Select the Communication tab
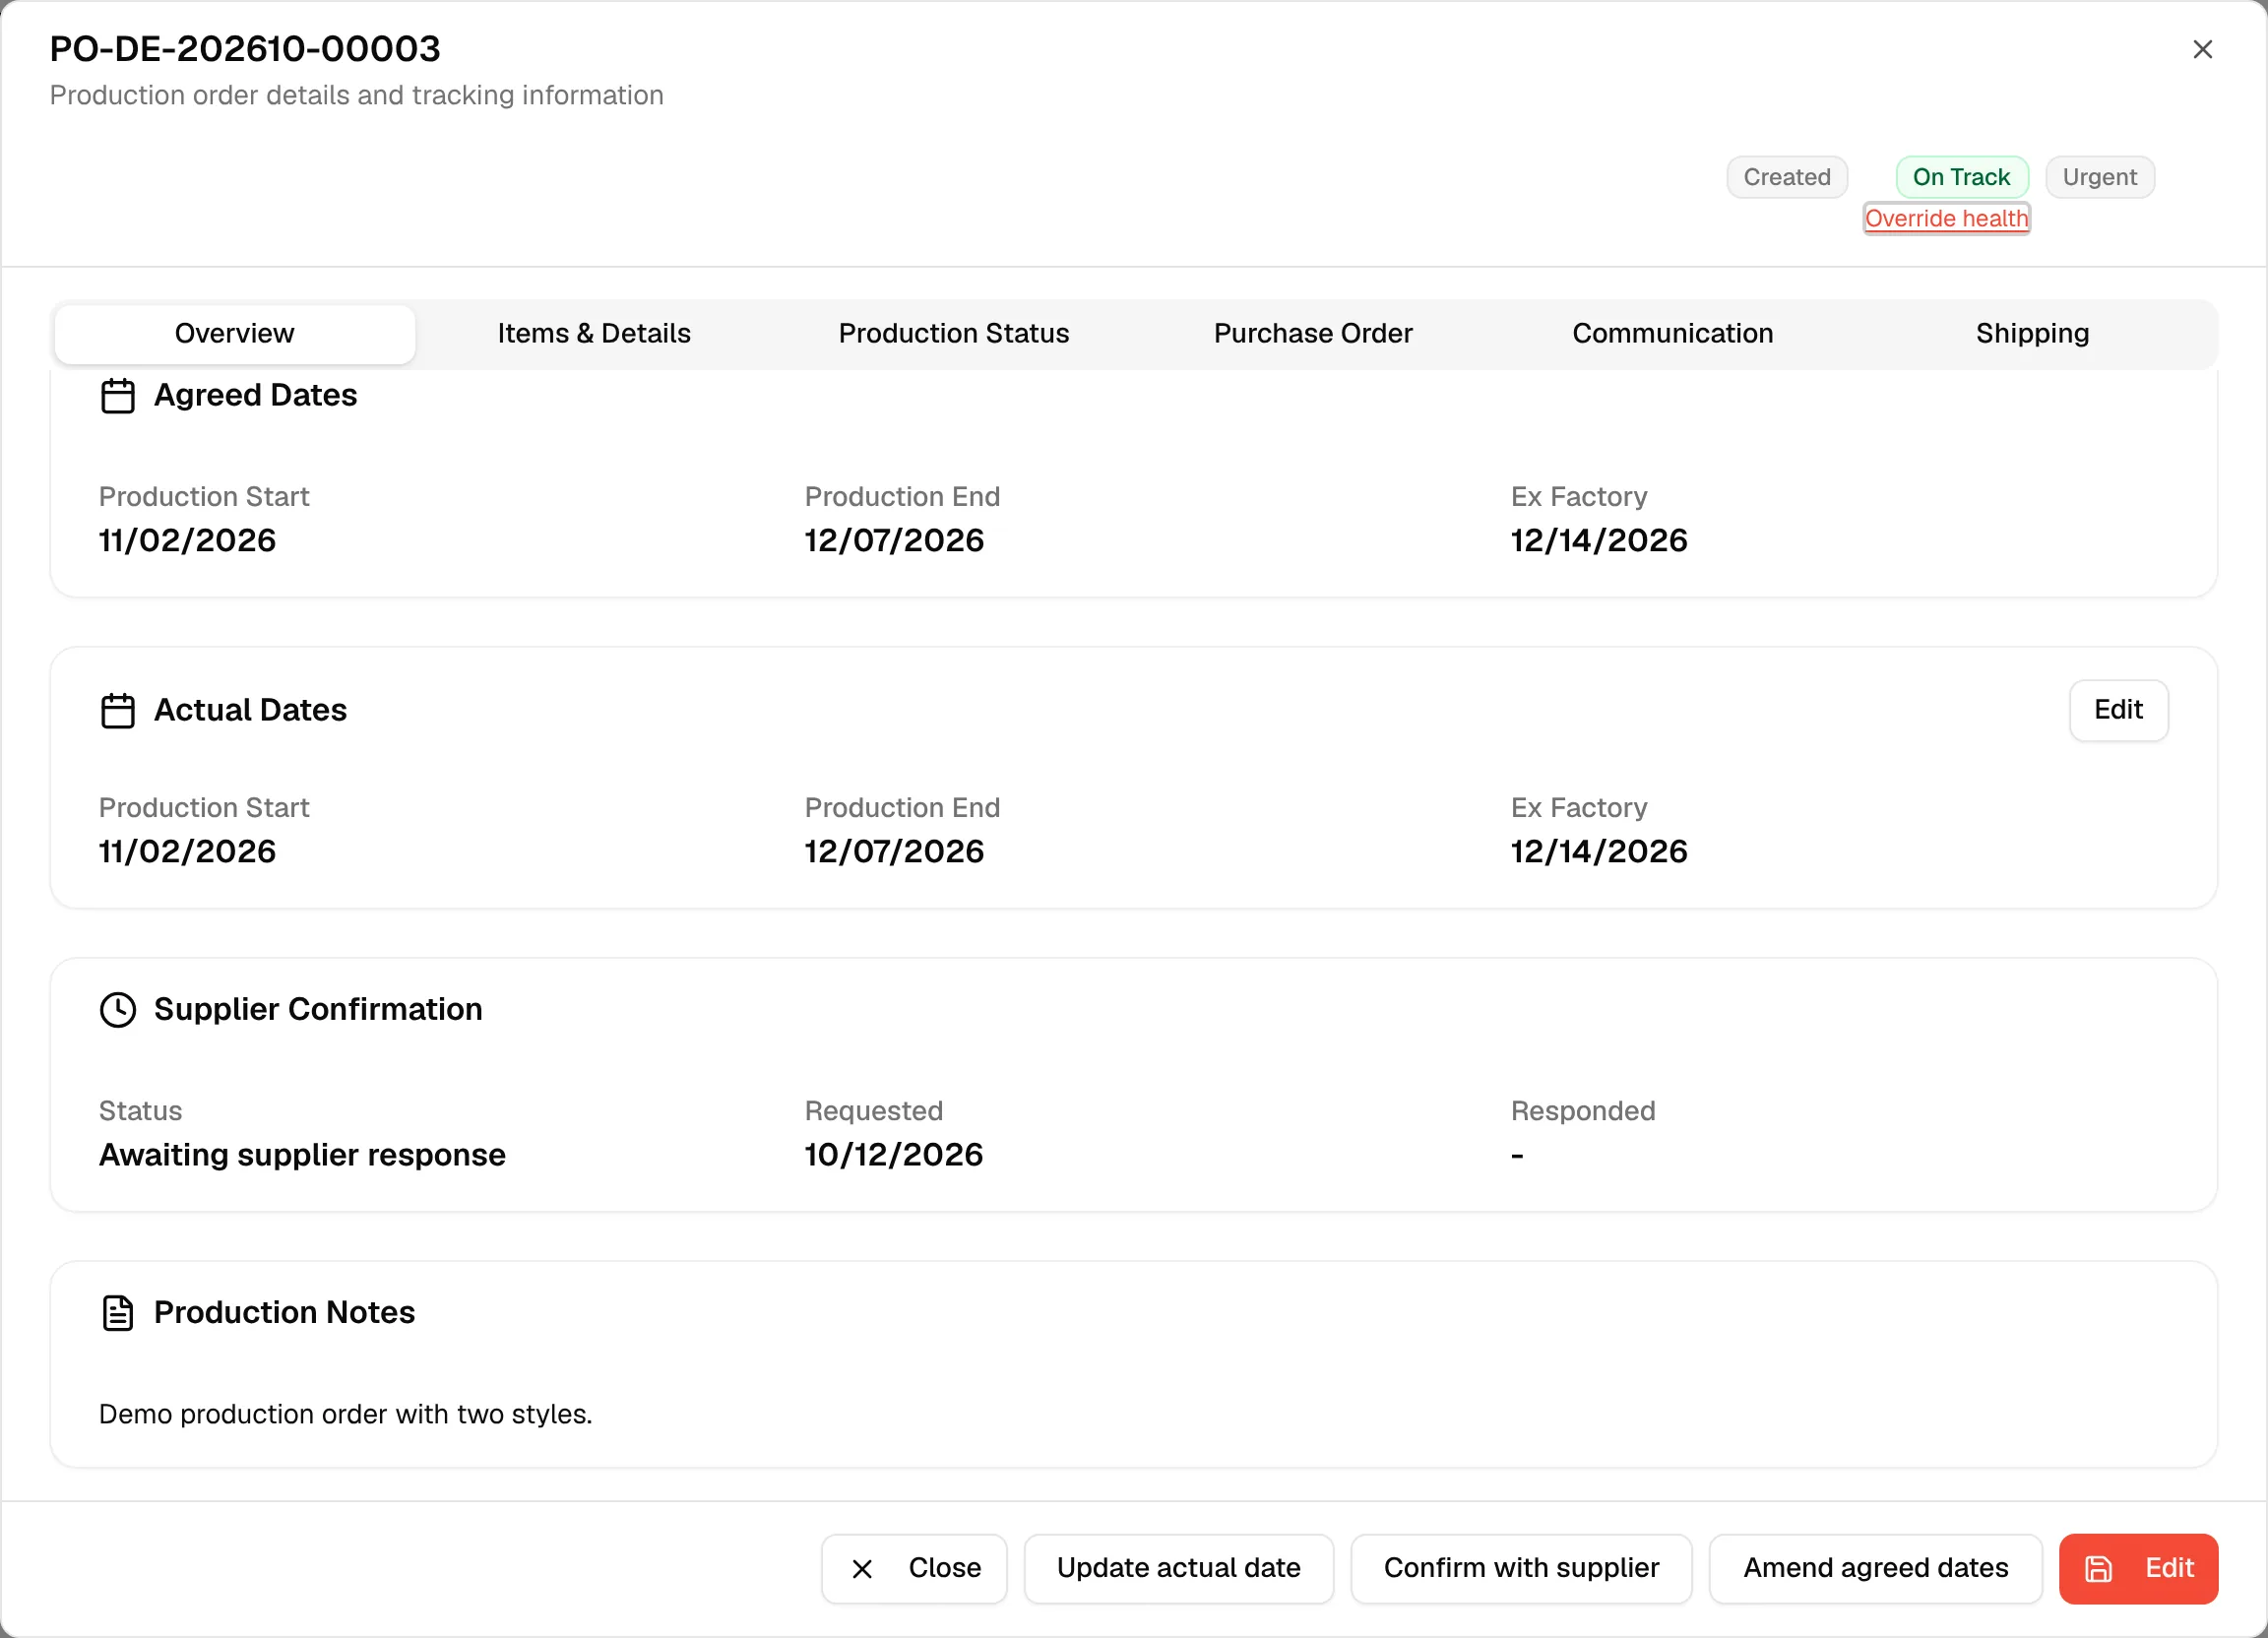The width and height of the screenshot is (2268, 1638). 1672,334
